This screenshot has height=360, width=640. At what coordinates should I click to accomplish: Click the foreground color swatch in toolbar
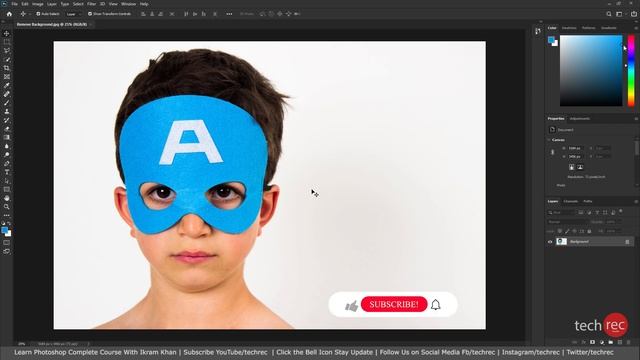click(4, 230)
